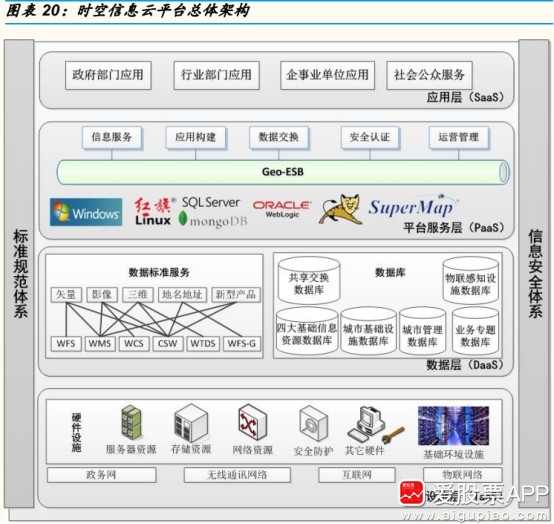The width and height of the screenshot is (554, 524).
Task: Click the data center photo thumbnail
Action: [453, 426]
